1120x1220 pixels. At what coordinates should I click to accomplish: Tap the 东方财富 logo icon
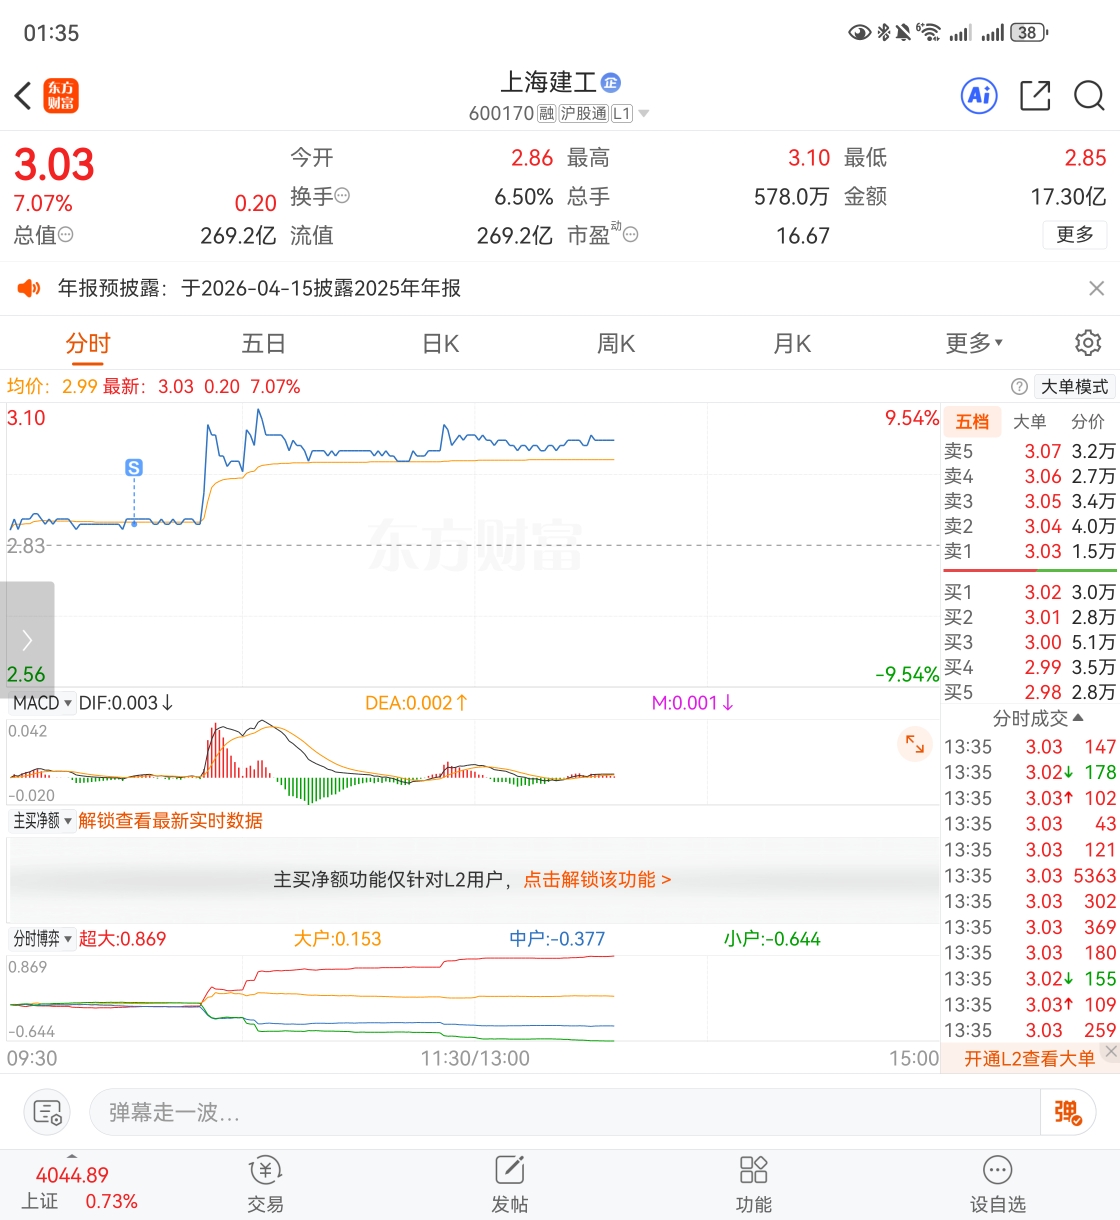click(x=61, y=96)
